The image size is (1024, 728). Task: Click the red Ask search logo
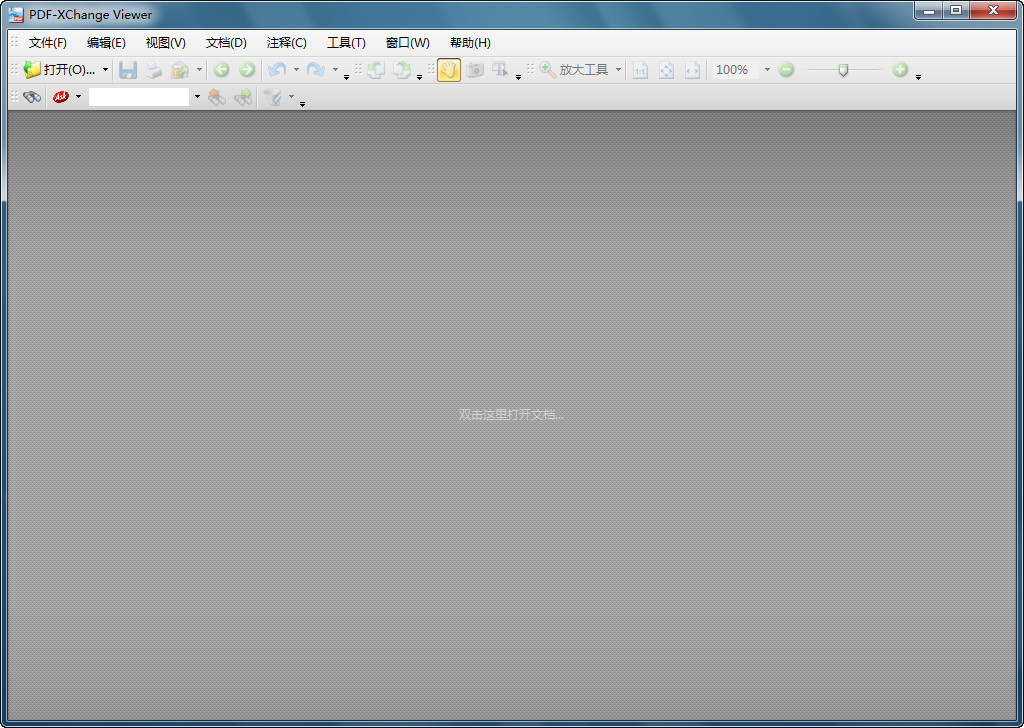coord(61,97)
